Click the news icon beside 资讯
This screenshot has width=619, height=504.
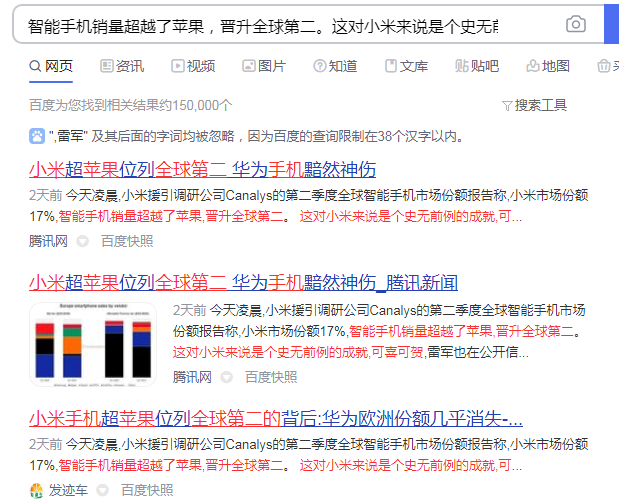(107, 66)
